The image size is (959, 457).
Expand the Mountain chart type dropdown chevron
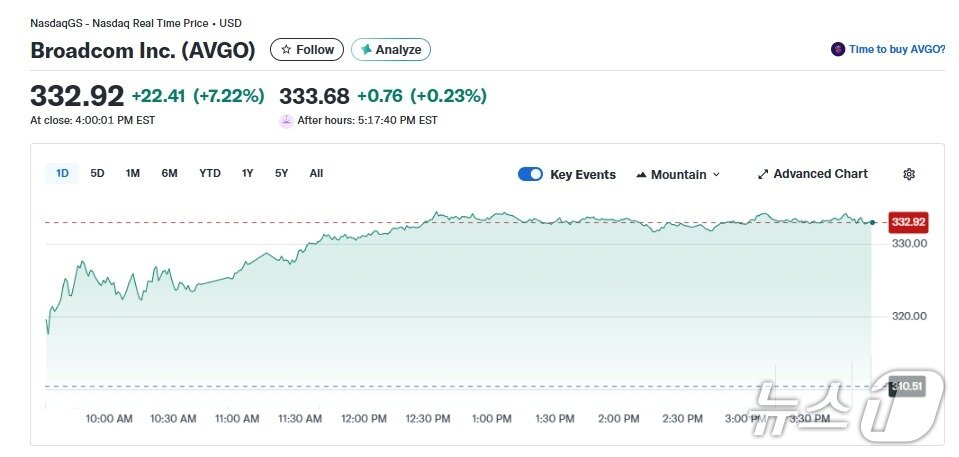pos(716,175)
